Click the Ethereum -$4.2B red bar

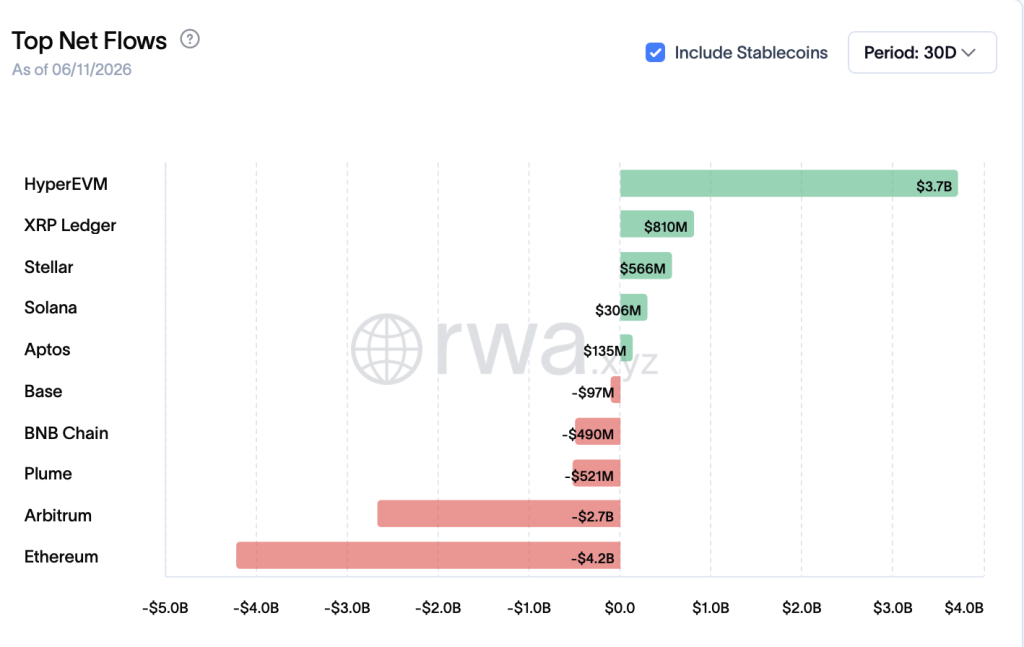click(x=428, y=556)
